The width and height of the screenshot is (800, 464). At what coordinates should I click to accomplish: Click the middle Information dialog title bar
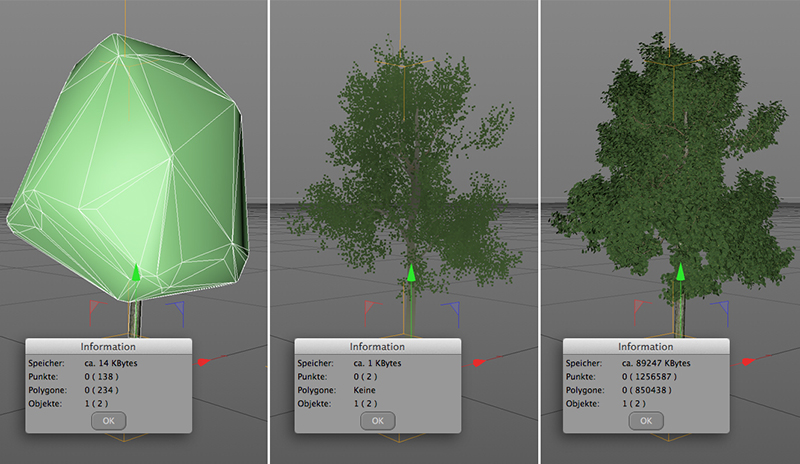[377, 346]
